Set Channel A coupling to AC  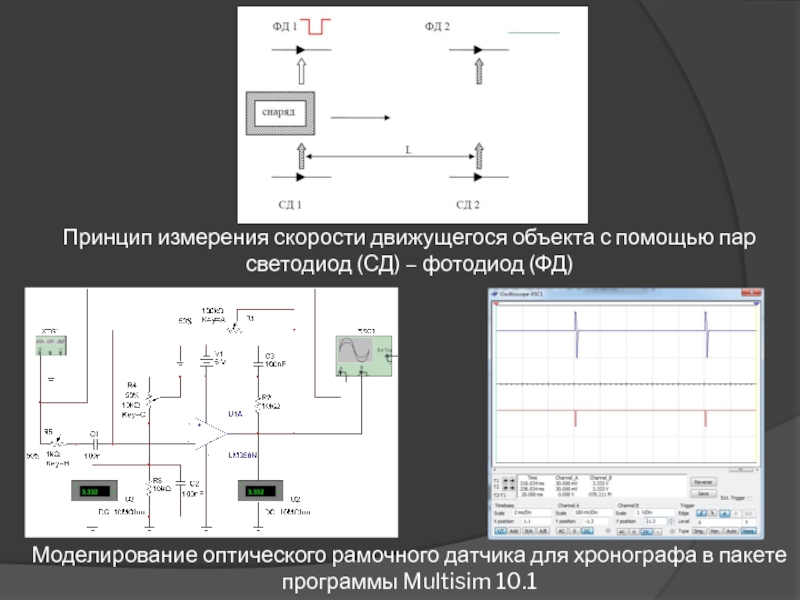click(x=562, y=531)
